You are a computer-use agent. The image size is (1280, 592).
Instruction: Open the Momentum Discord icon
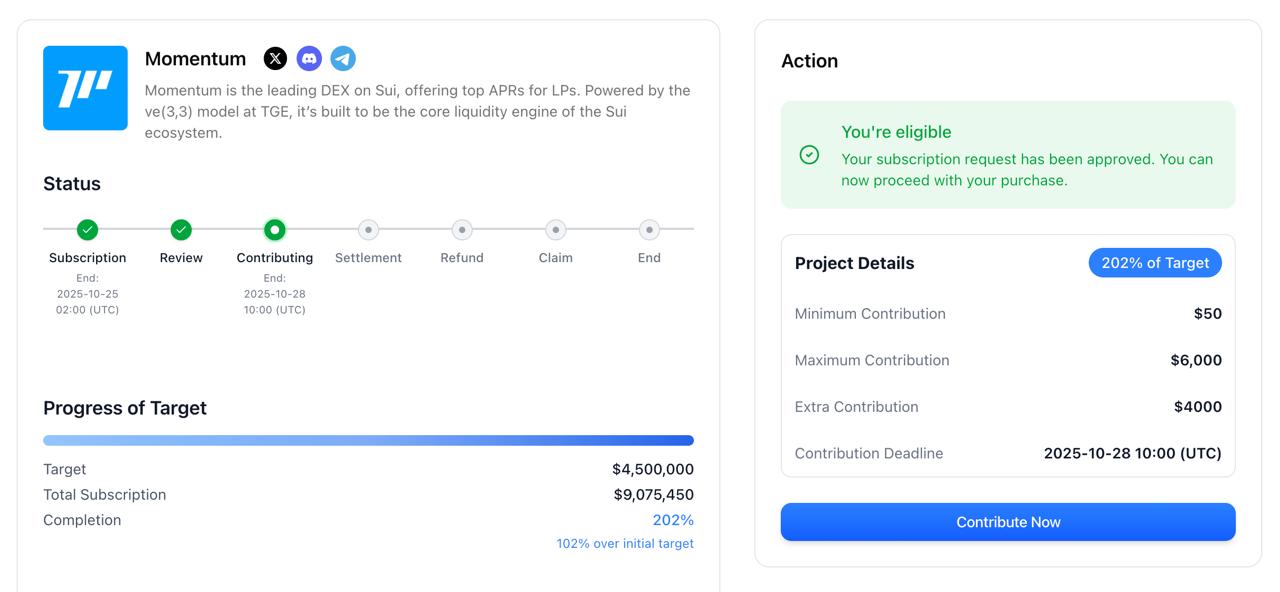[x=309, y=59]
